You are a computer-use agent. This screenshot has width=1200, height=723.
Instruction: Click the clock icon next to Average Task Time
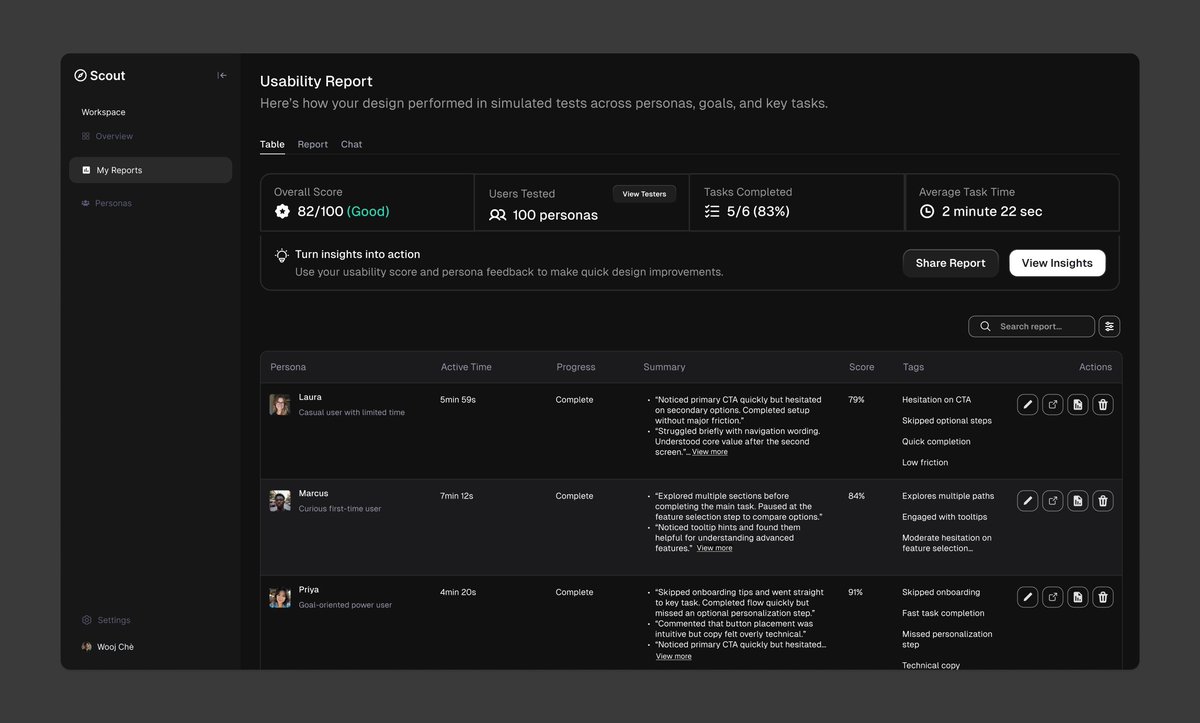point(925,212)
